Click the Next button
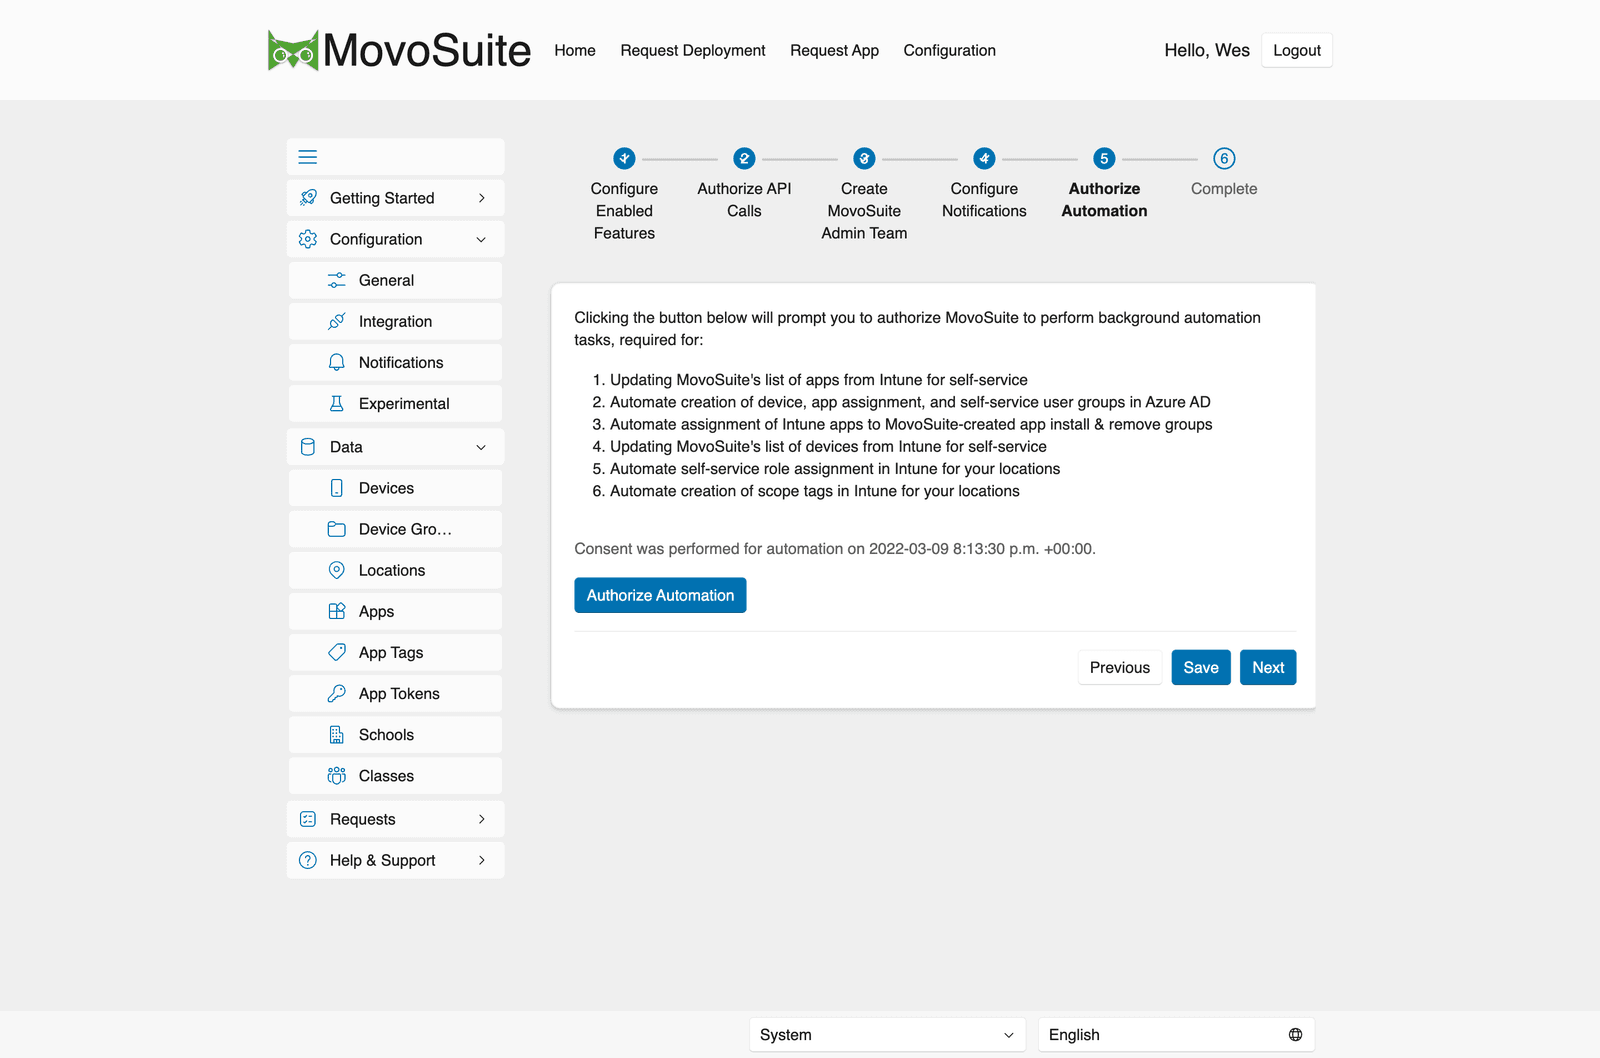Image resolution: width=1600 pixels, height=1058 pixels. pyautogui.click(x=1268, y=667)
